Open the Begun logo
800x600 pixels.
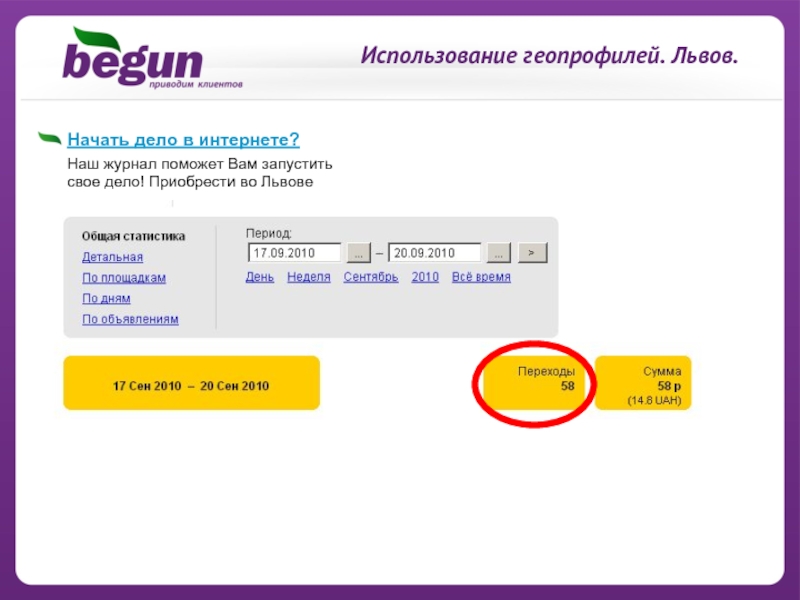pyautogui.click(x=152, y=58)
